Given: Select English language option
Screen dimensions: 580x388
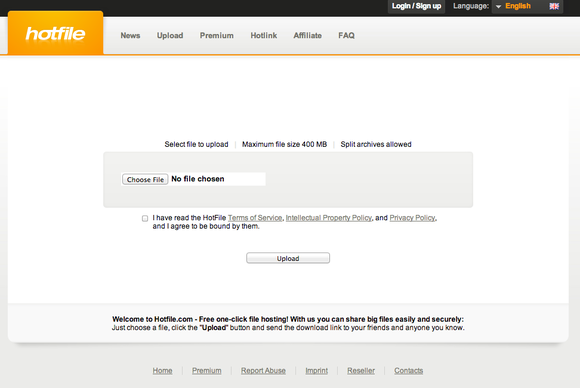Looking at the screenshot, I should click(x=518, y=6).
